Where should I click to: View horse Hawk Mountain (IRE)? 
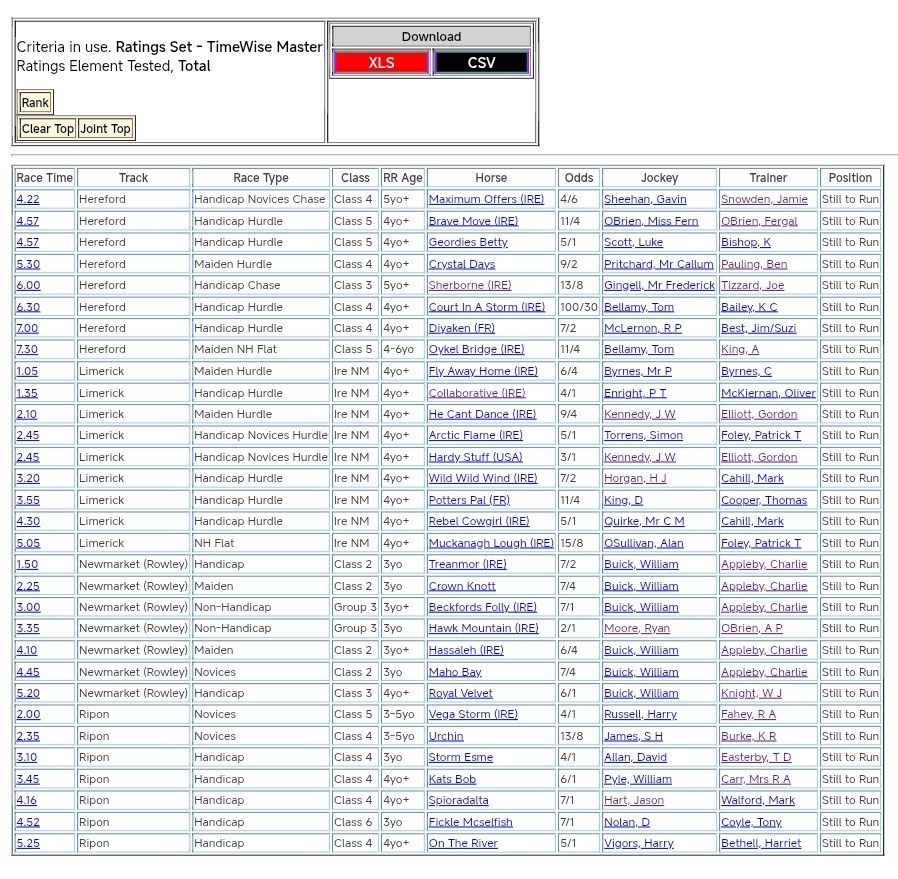(x=483, y=628)
